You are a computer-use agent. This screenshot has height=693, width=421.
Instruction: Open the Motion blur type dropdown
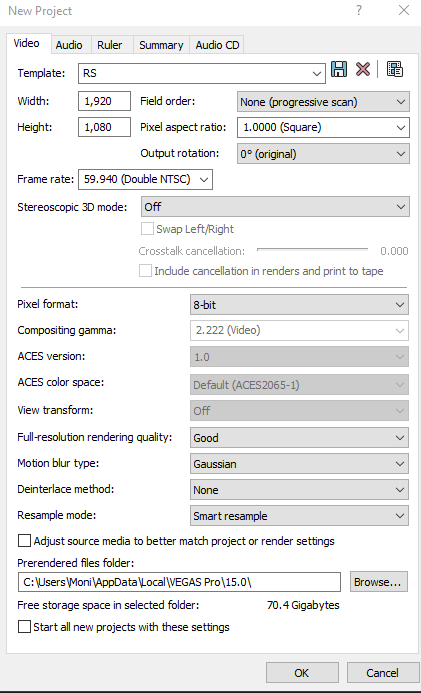tap(300, 464)
